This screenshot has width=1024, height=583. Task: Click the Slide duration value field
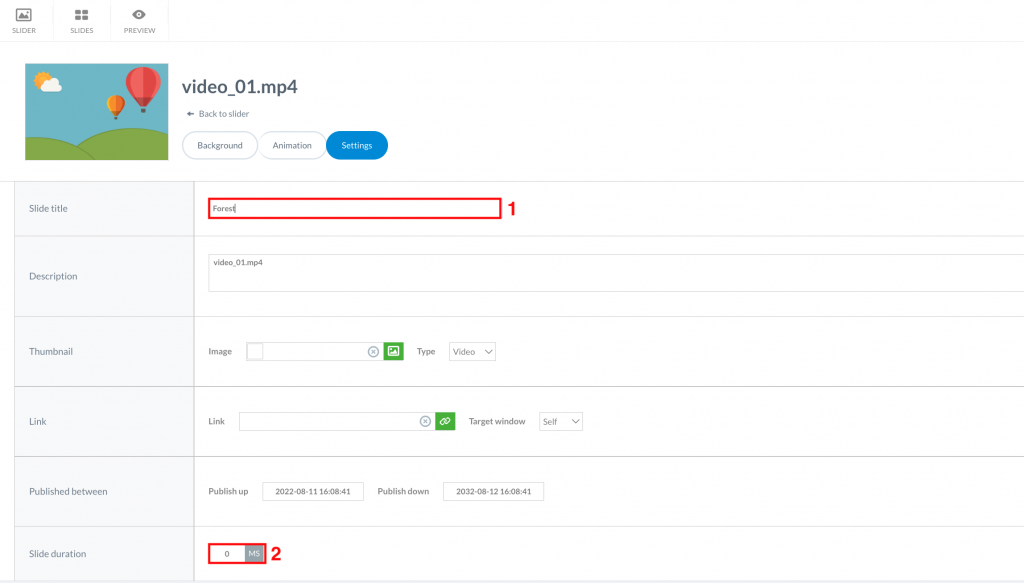(x=227, y=554)
